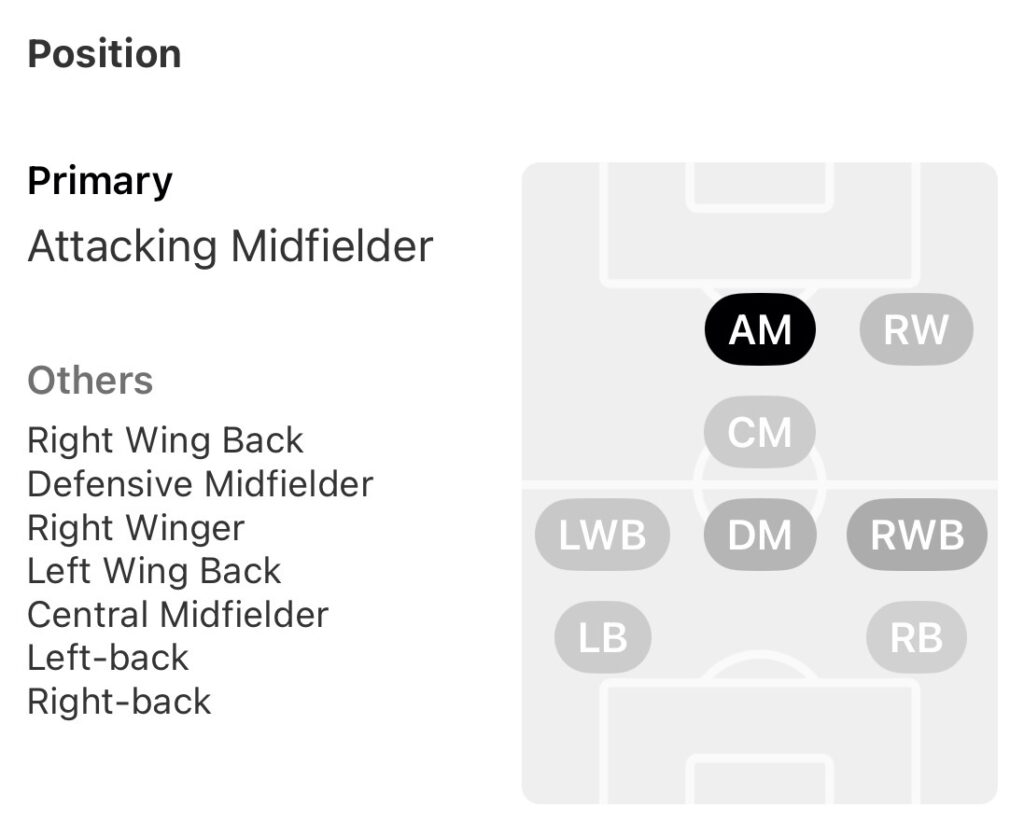Open the Position section header
Screen dimensions: 1024x835
(105, 54)
